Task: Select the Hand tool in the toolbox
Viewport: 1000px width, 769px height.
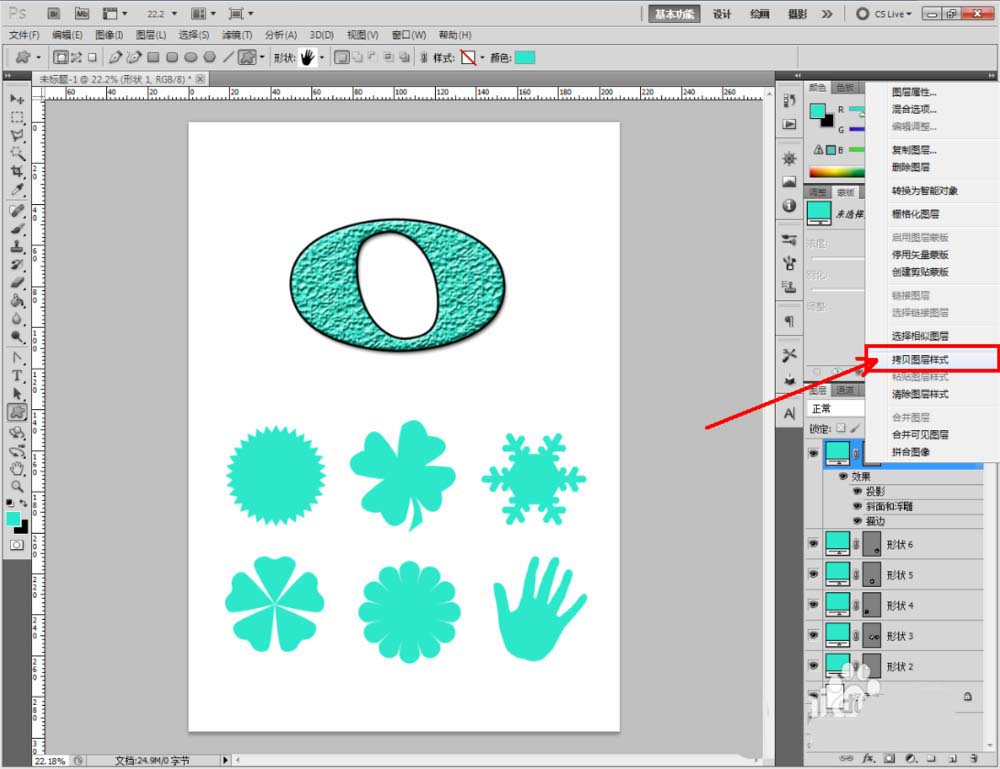Action: (x=17, y=469)
